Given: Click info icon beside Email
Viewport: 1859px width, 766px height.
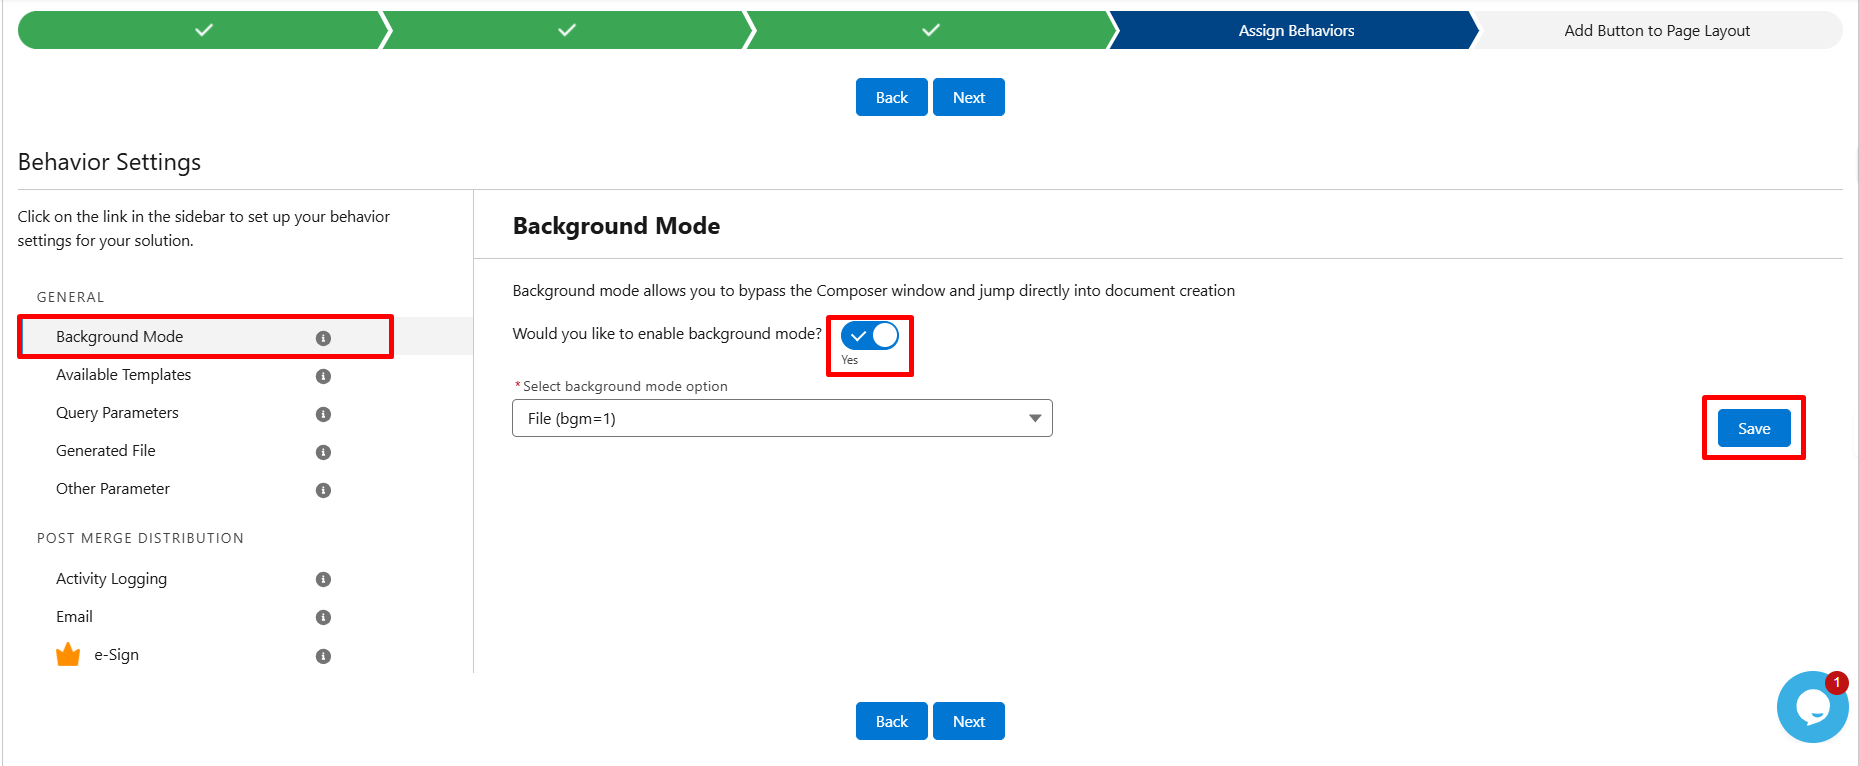Looking at the screenshot, I should tap(323, 617).
